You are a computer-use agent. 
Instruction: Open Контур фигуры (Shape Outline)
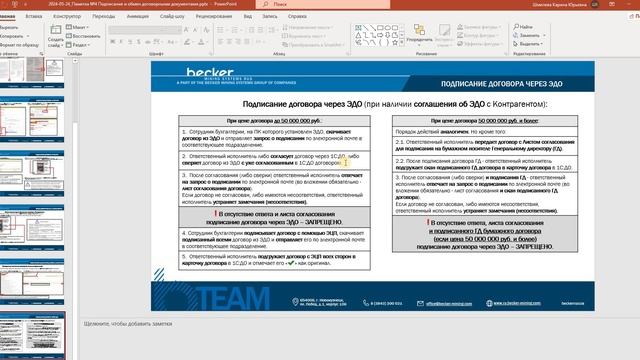(477, 36)
